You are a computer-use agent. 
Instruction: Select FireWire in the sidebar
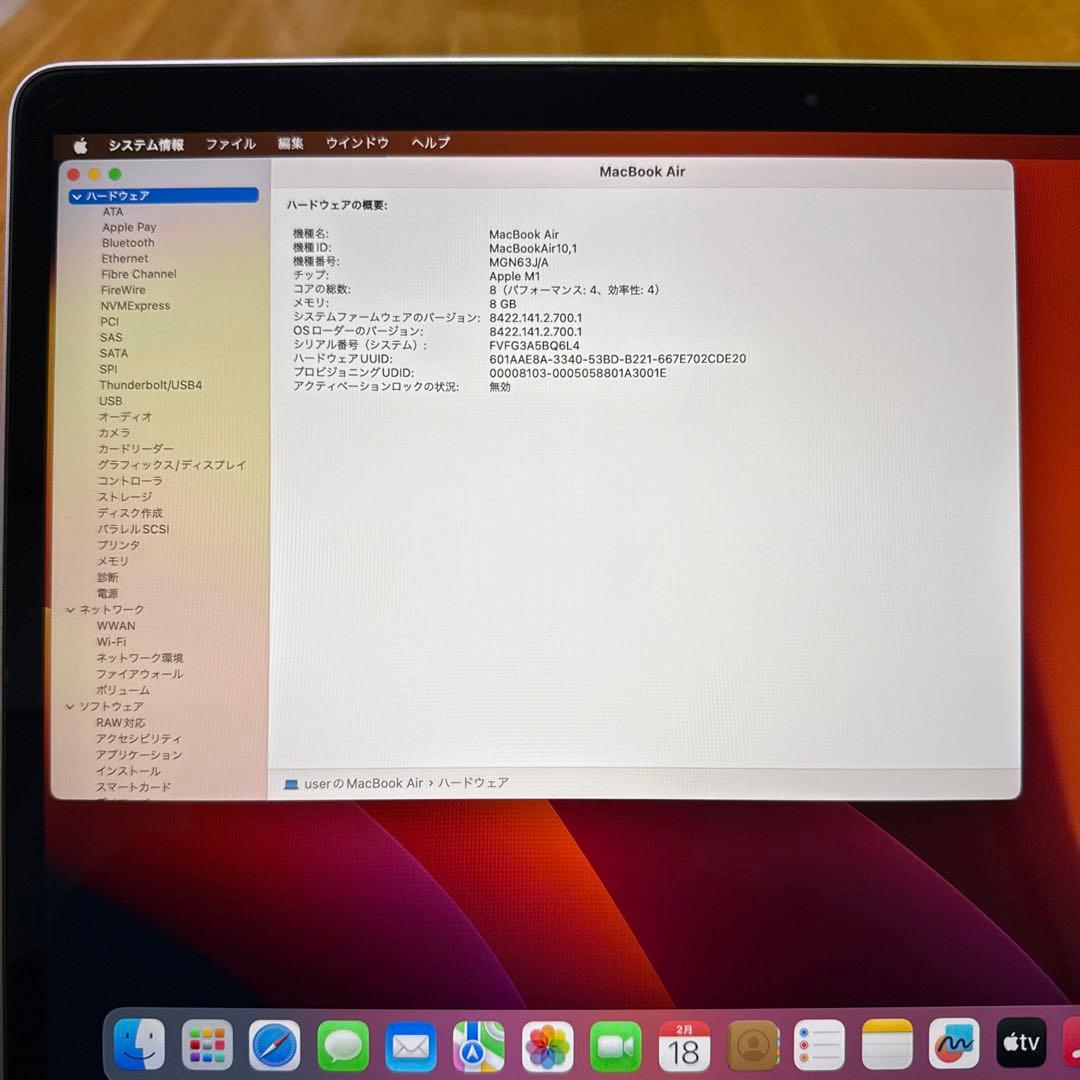[123, 290]
